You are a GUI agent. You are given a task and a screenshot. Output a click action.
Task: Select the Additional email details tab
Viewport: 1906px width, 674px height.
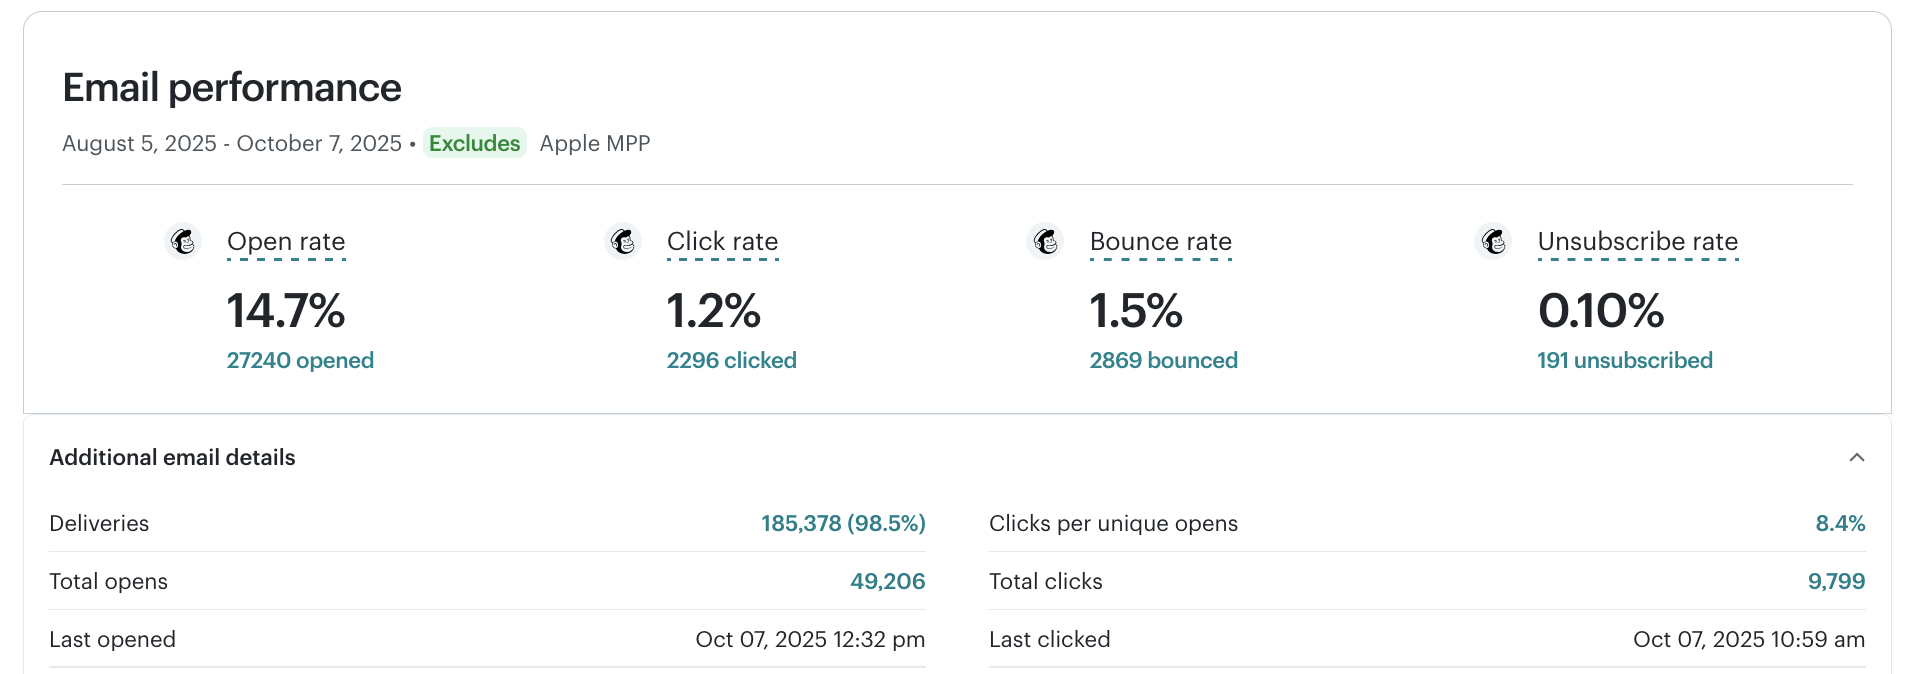172,457
